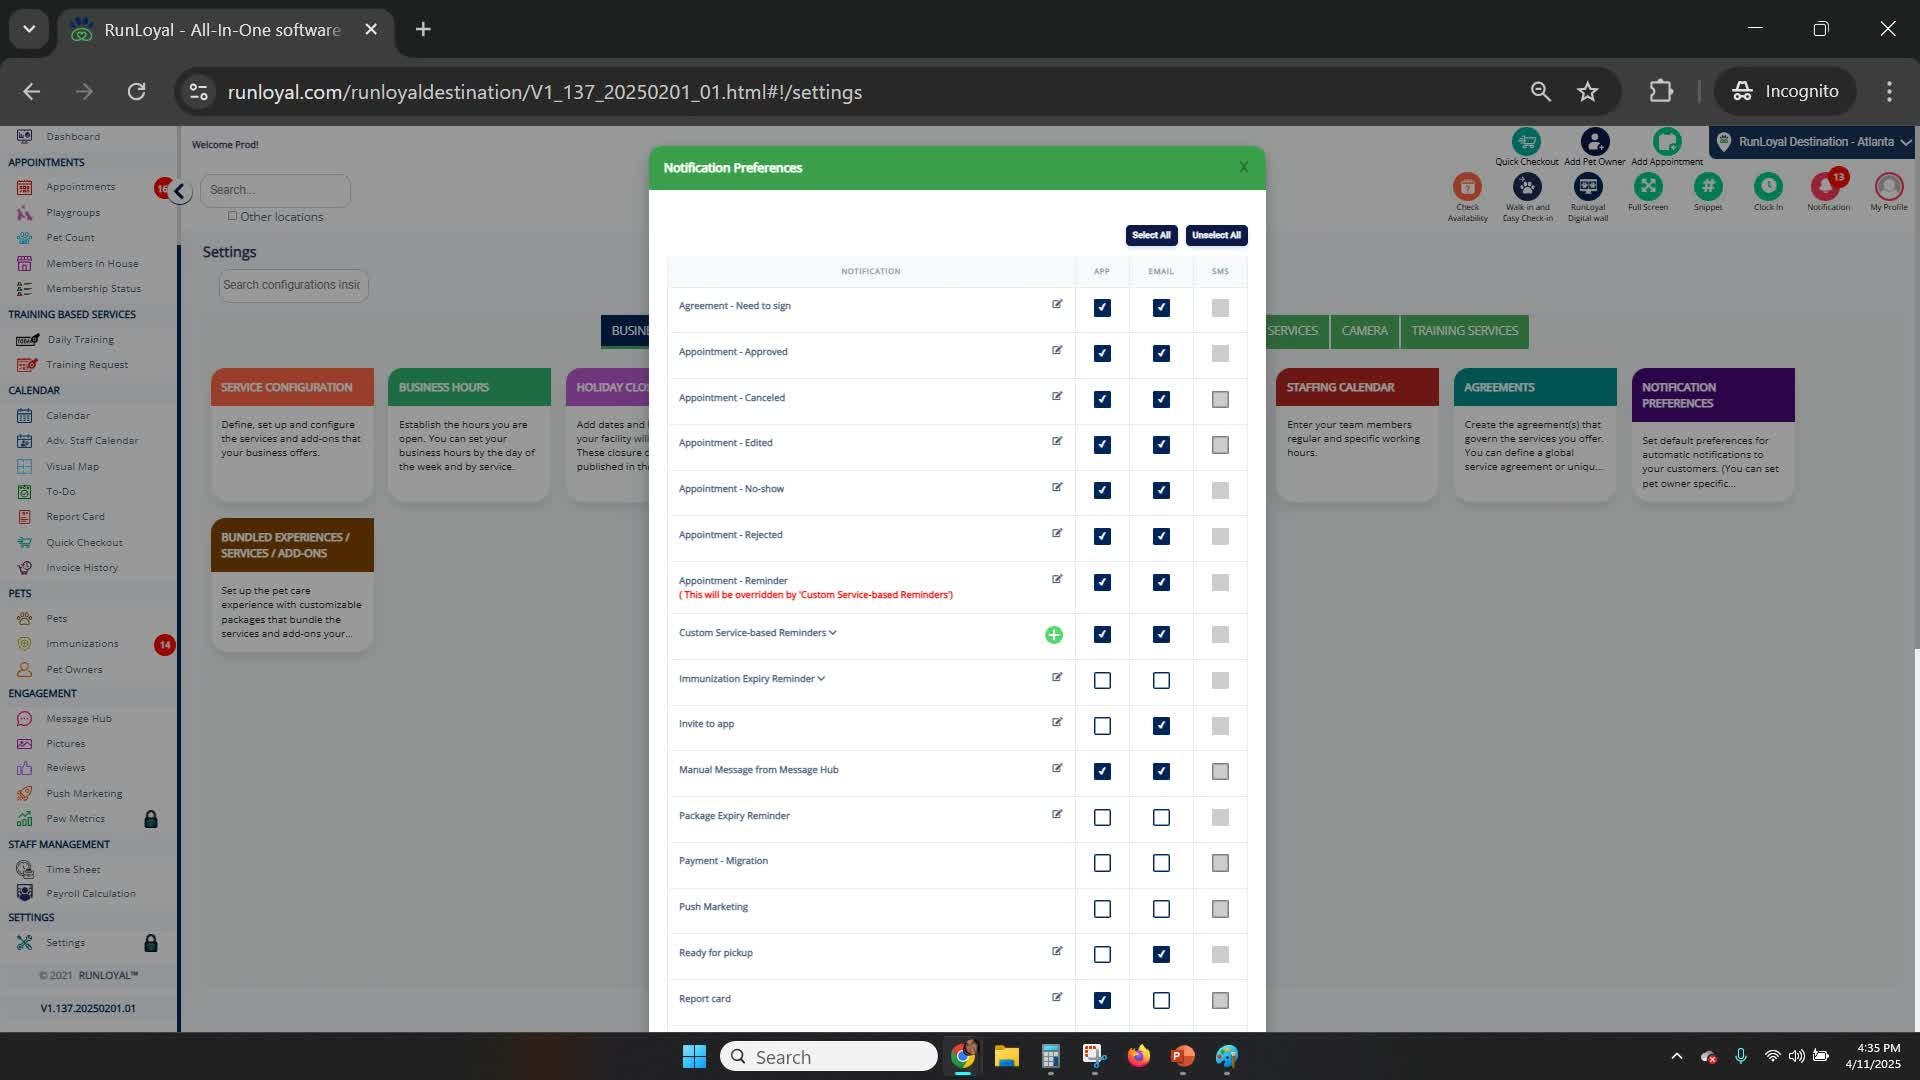Click edit icon for Report card notification
This screenshot has width=1920, height=1080.
(1057, 997)
